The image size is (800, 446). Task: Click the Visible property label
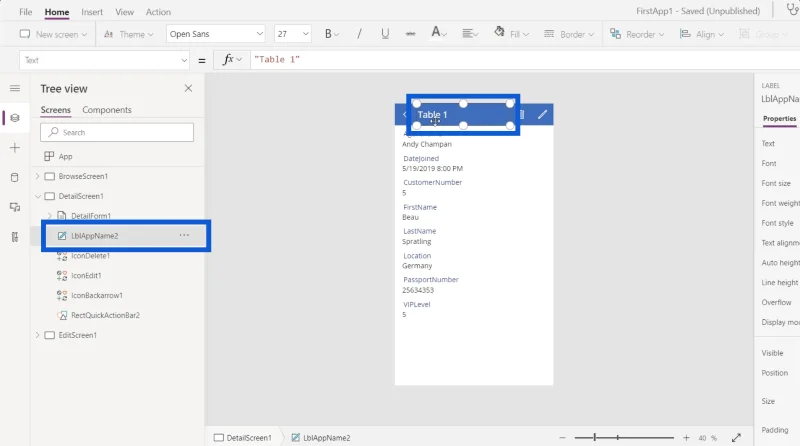(772, 353)
